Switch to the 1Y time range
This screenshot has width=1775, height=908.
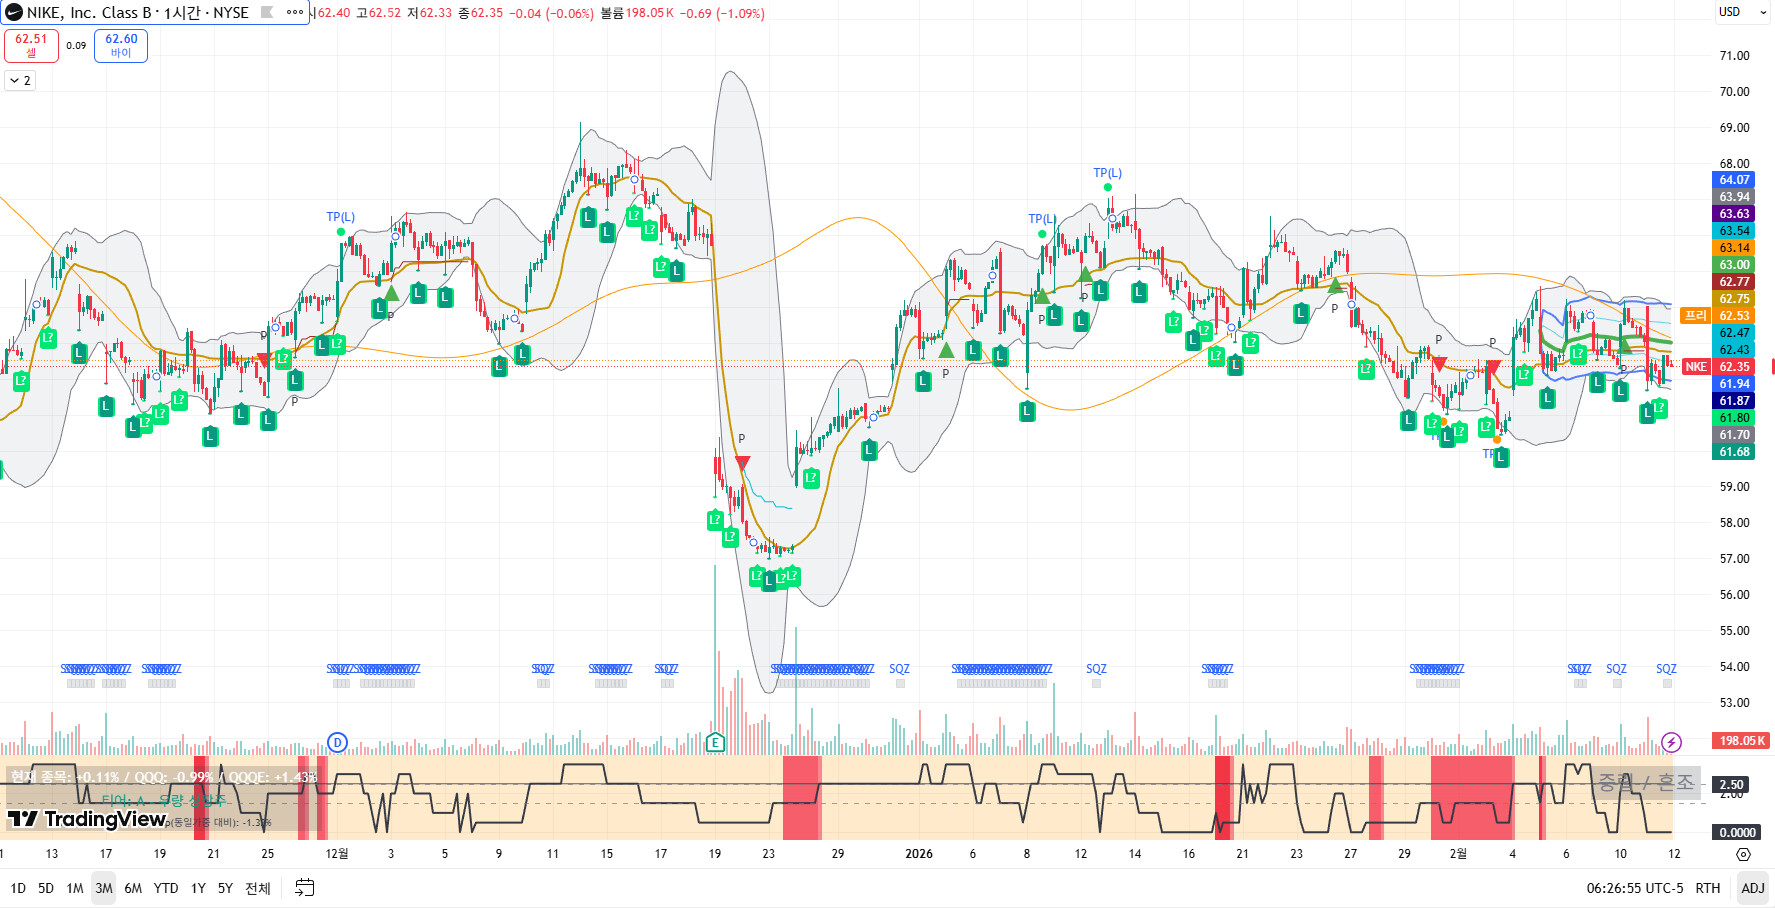pyautogui.click(x=198, y=888)
